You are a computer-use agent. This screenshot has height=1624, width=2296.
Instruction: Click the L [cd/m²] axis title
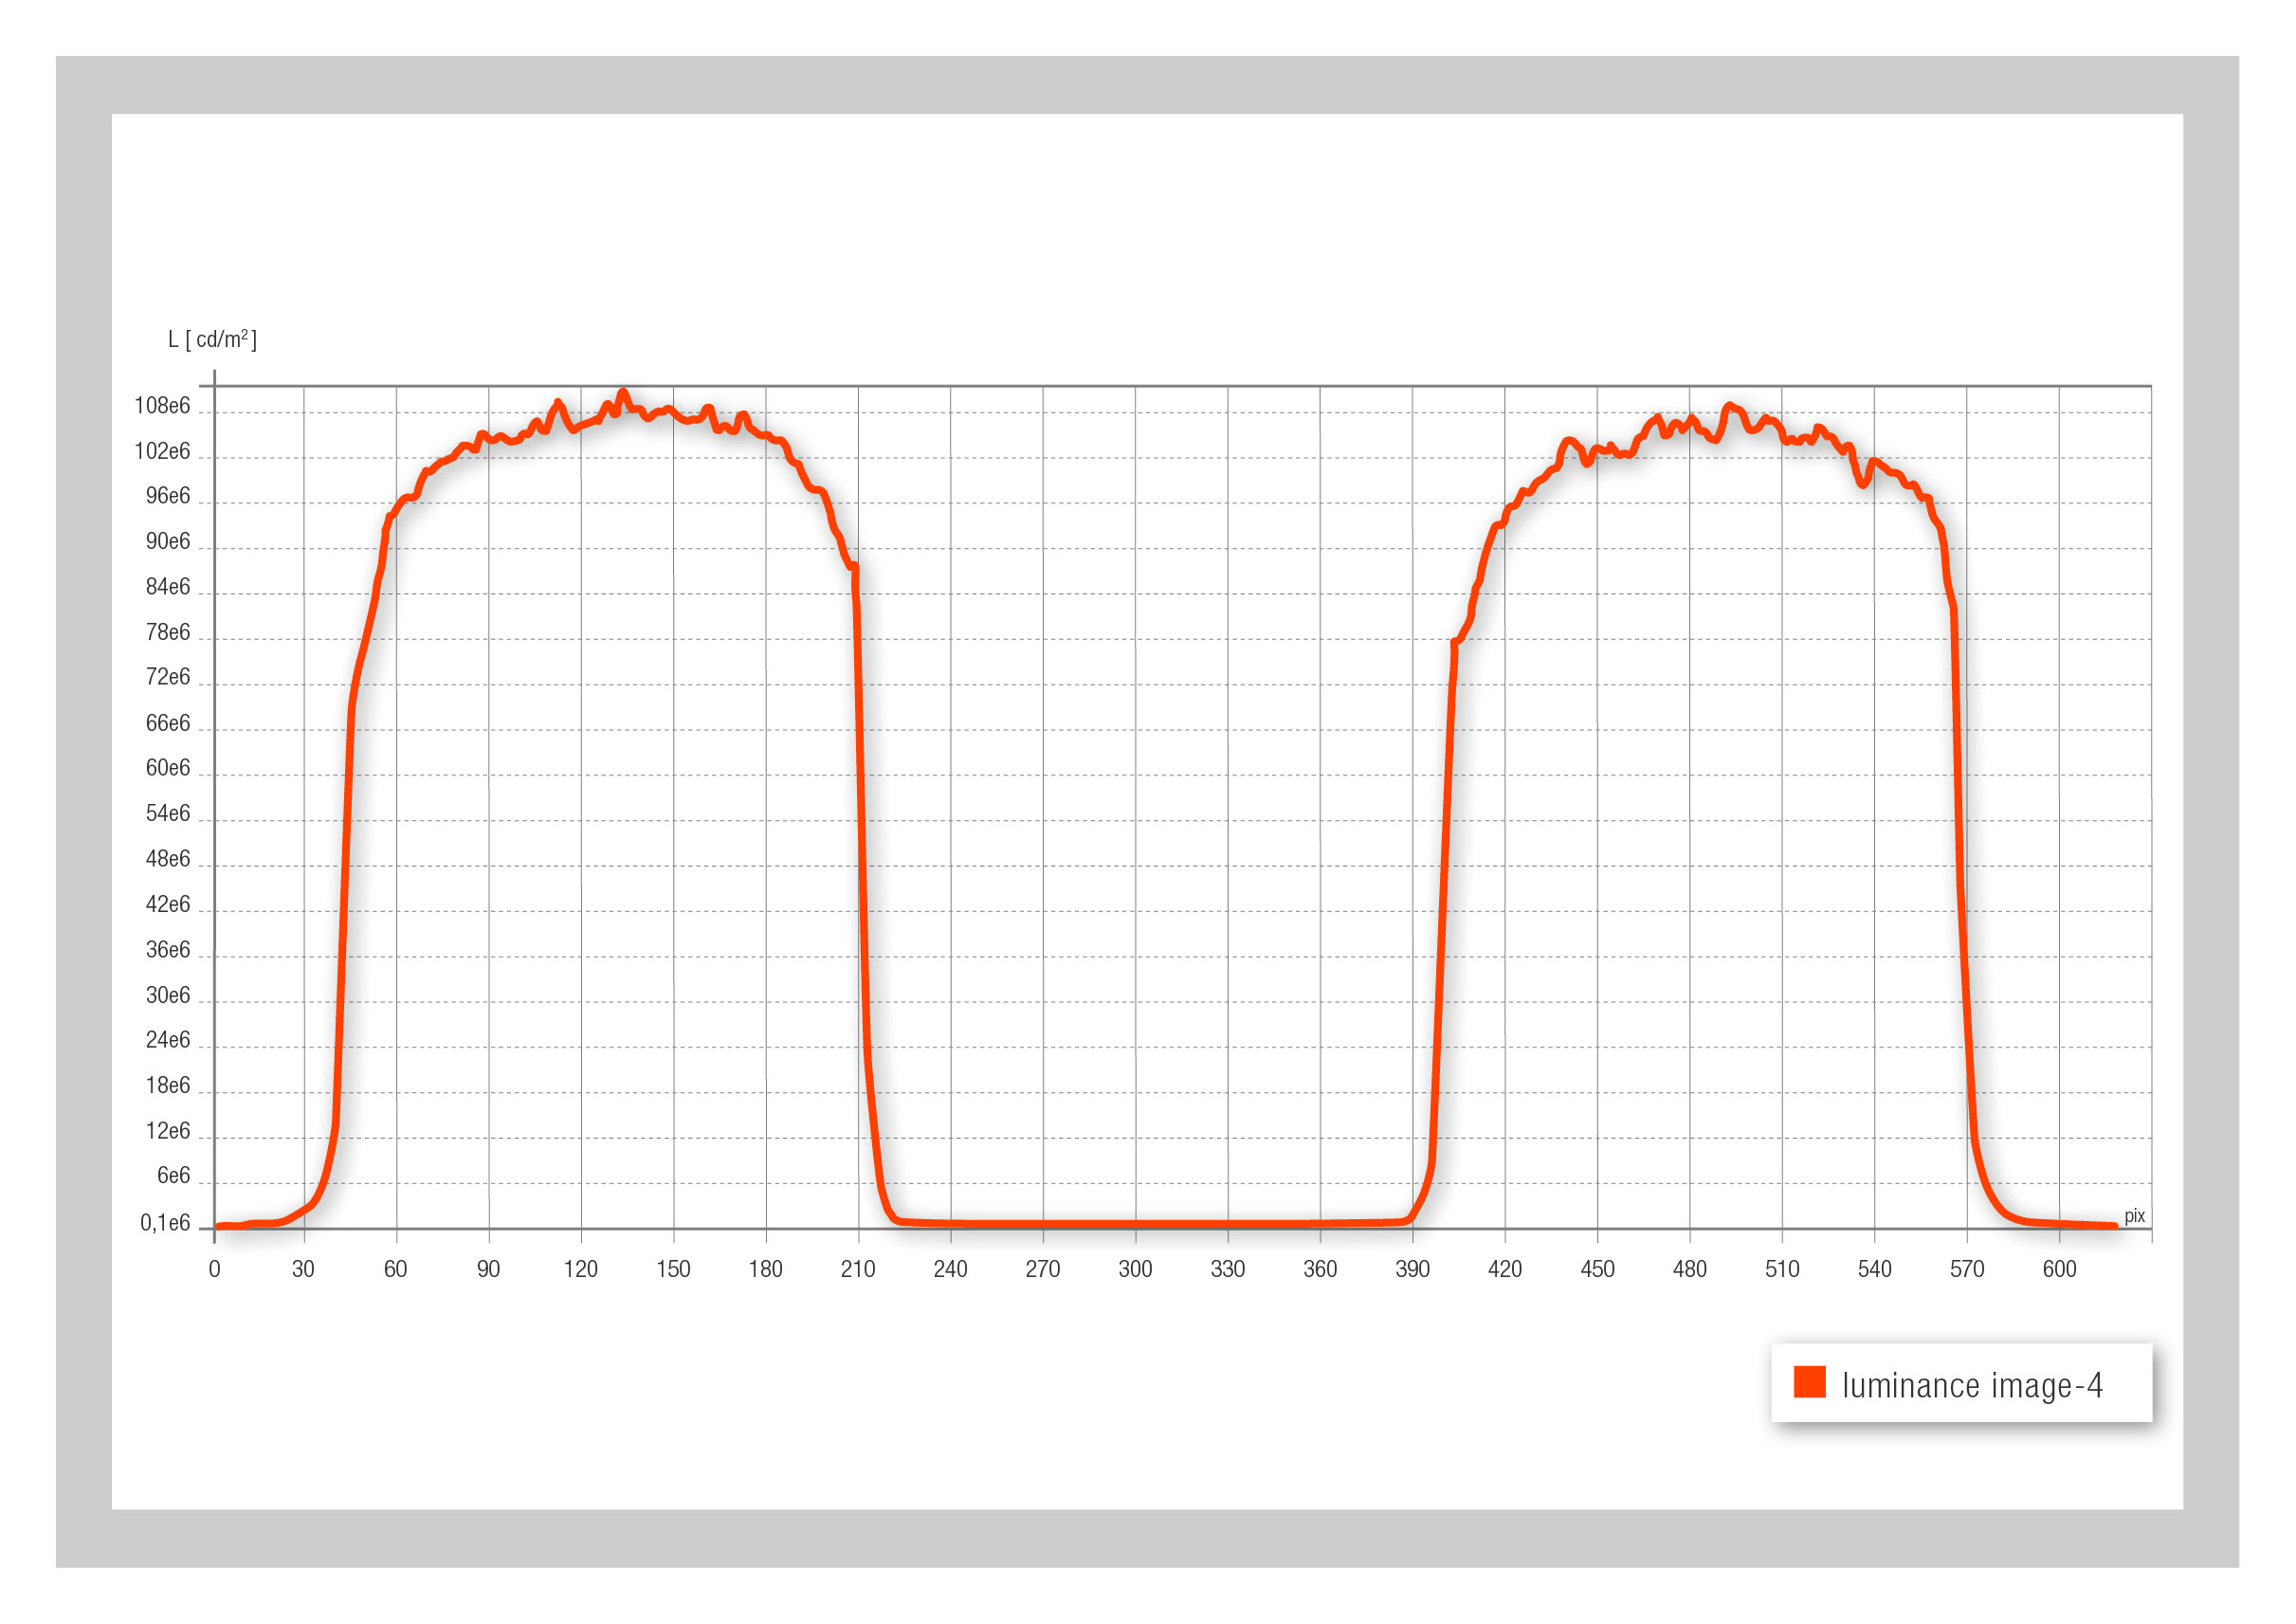[x=212, y=339]
